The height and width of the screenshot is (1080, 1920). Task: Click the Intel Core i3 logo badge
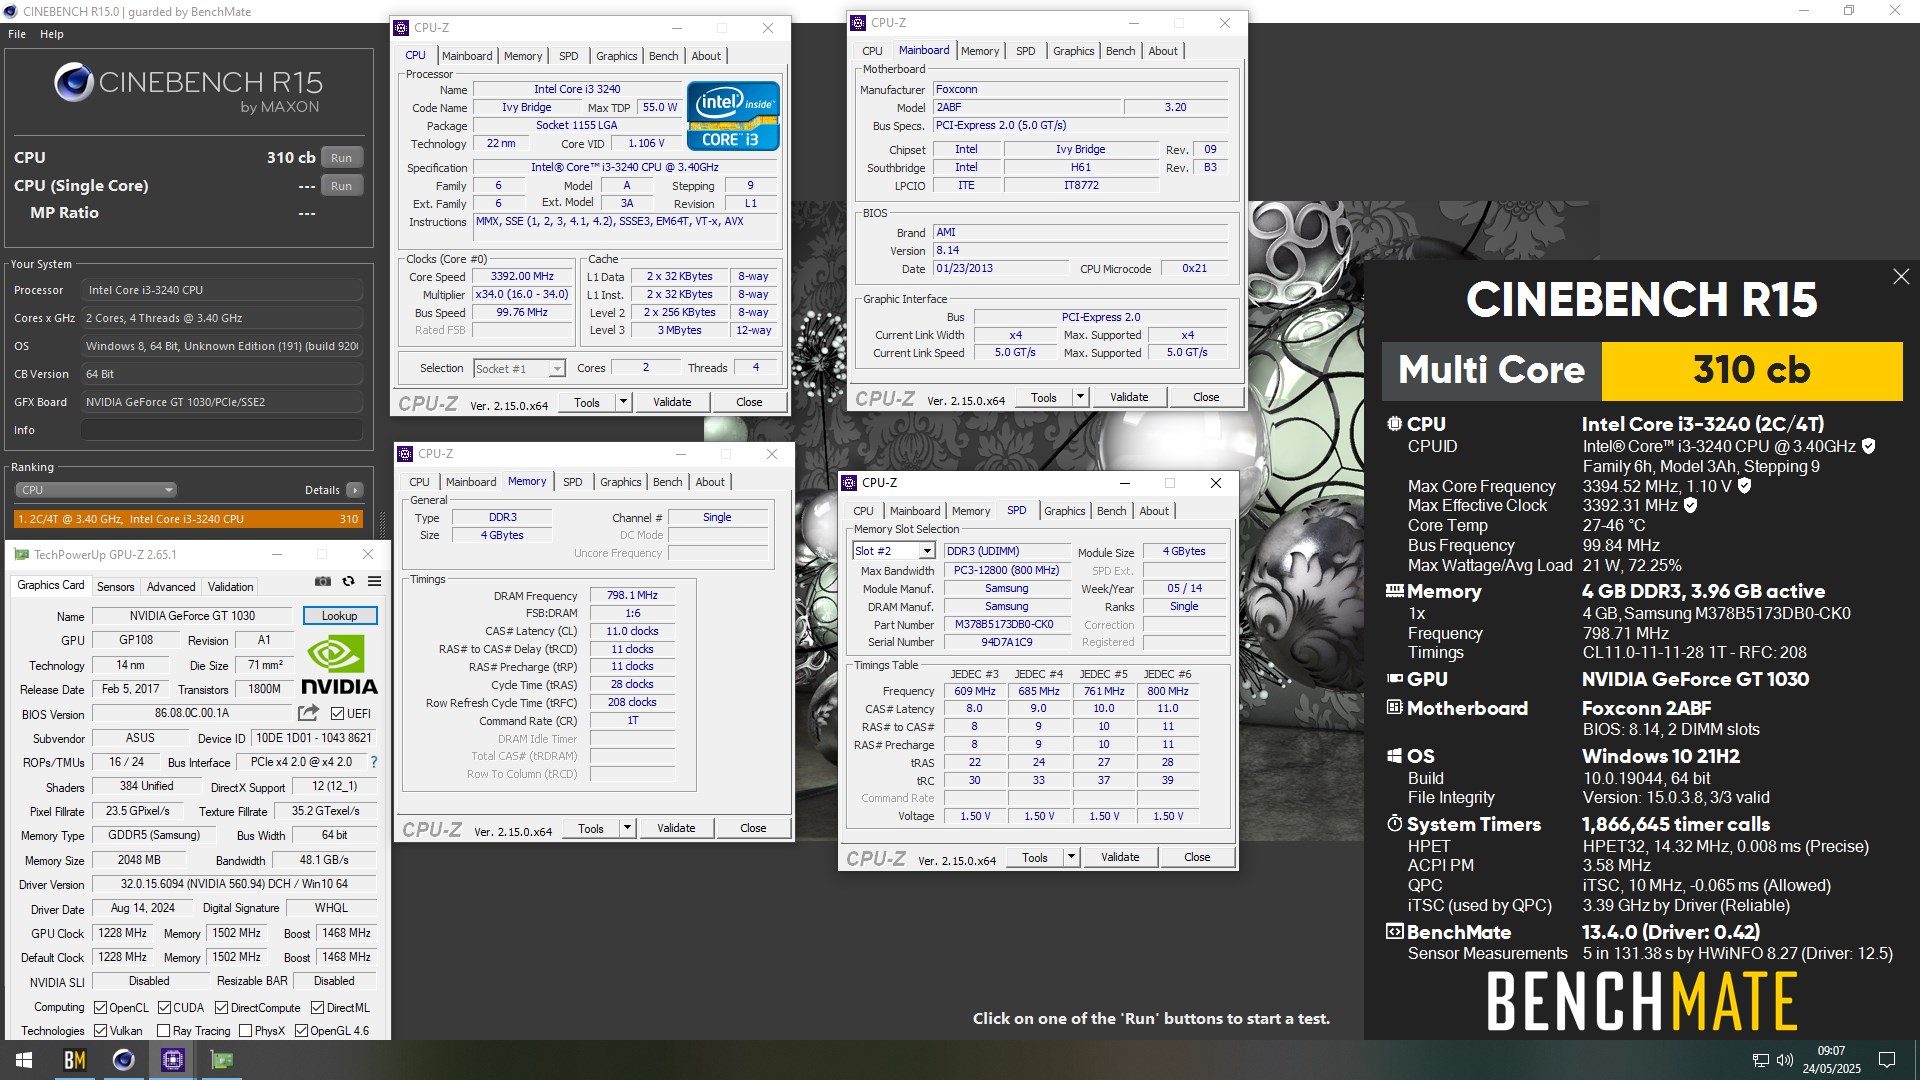click(733, 116)
